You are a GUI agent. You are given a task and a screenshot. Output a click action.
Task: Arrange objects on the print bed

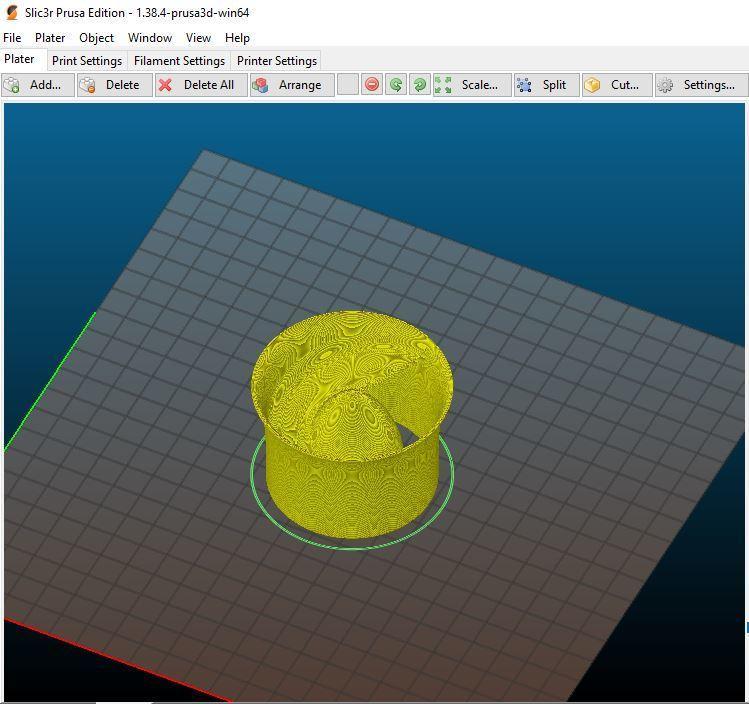tap(290, 85)
